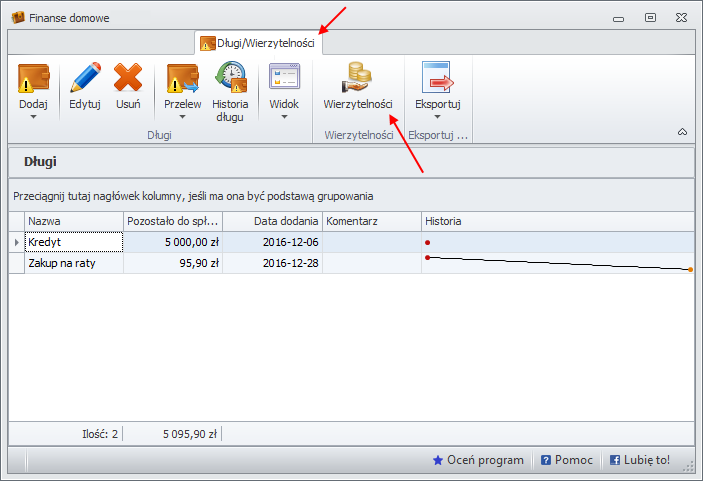The height and width of the screenshot is (481, 703).
Task: Click the Widok window icon
Action: 284,77
